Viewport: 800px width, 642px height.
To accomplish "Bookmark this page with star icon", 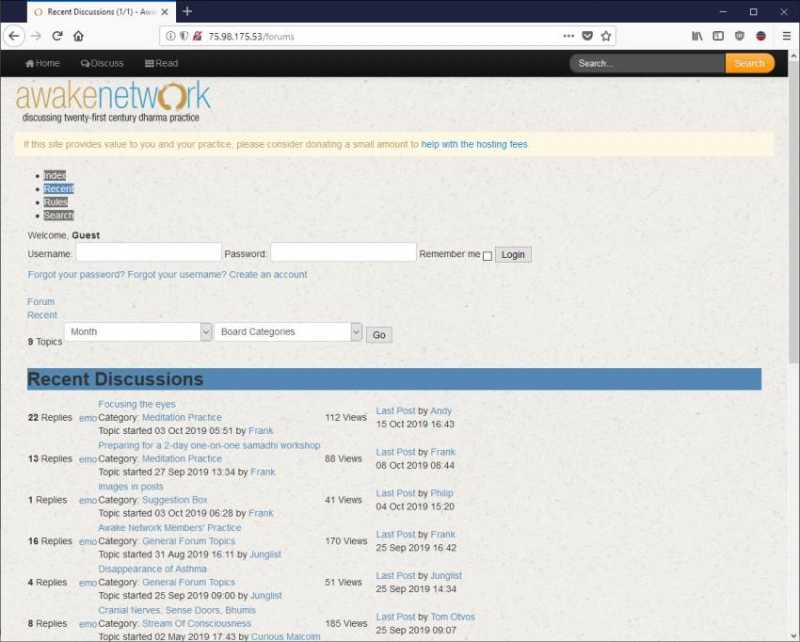I will pos(606,36).
